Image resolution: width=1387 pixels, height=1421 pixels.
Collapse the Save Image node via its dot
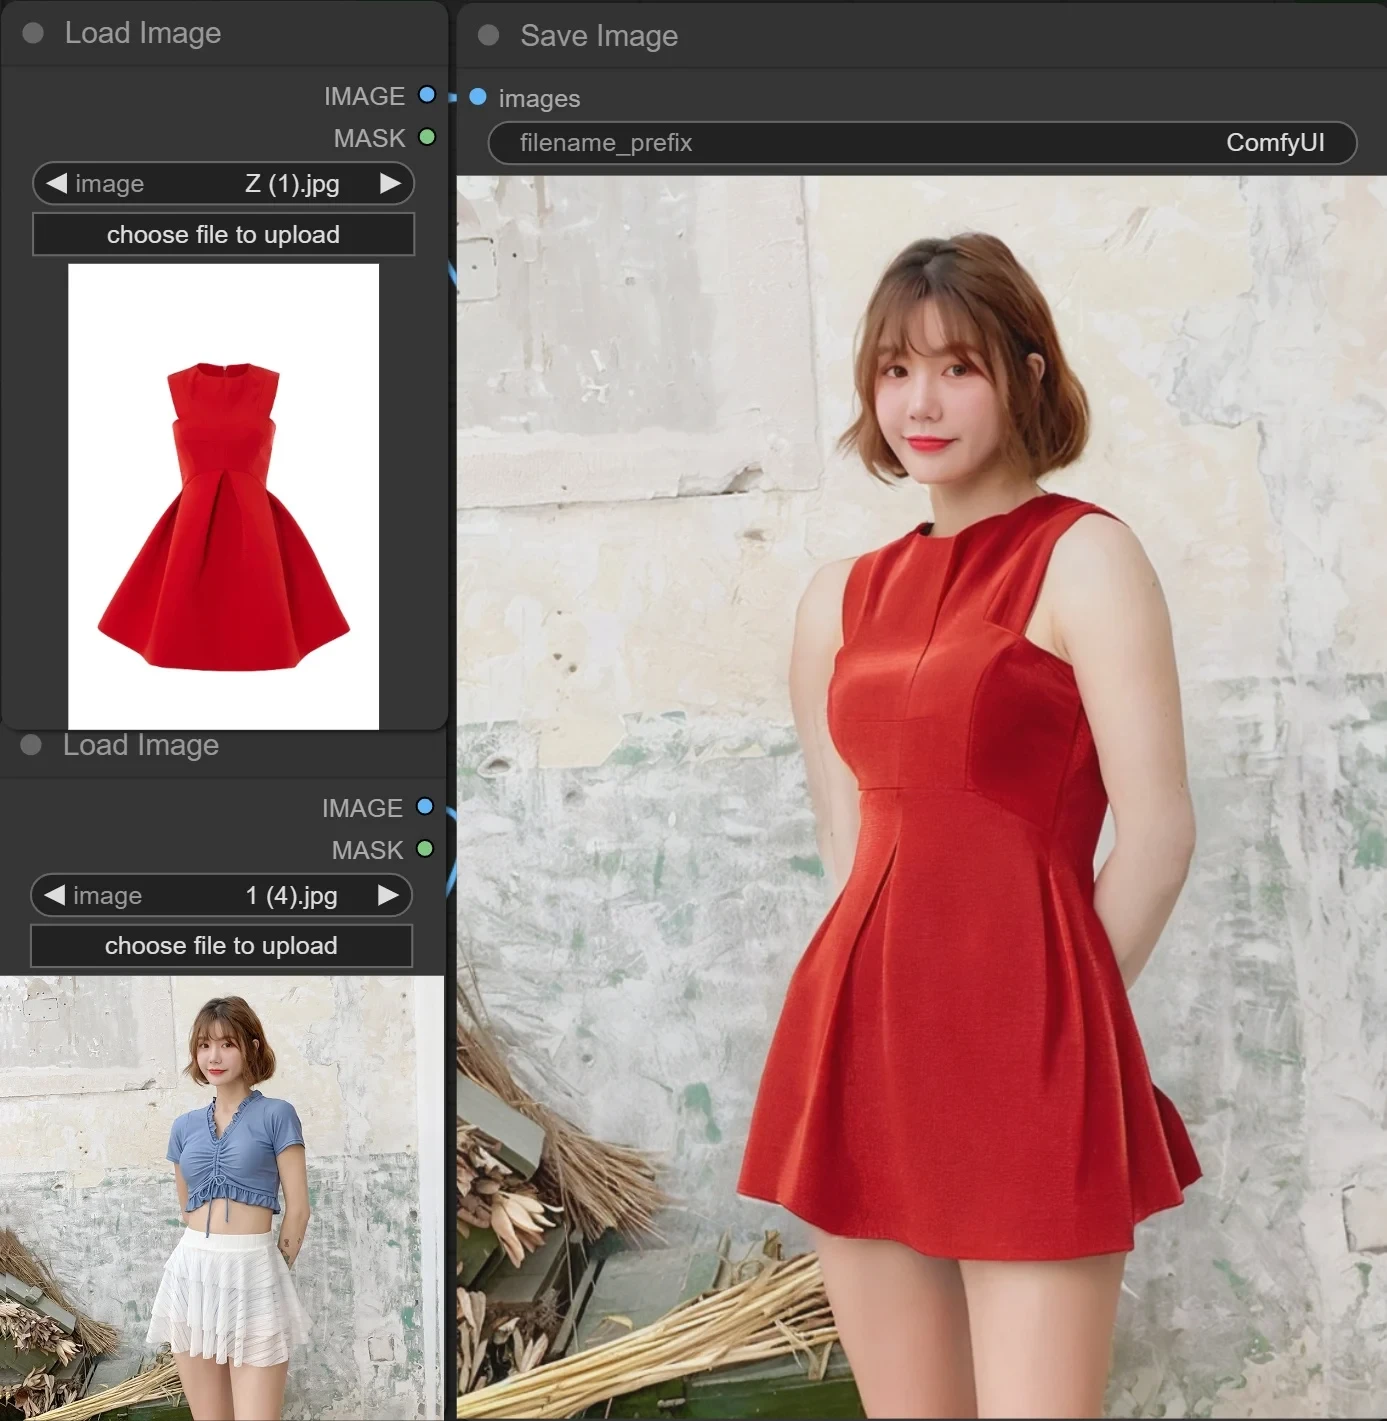tap(489, 35)
